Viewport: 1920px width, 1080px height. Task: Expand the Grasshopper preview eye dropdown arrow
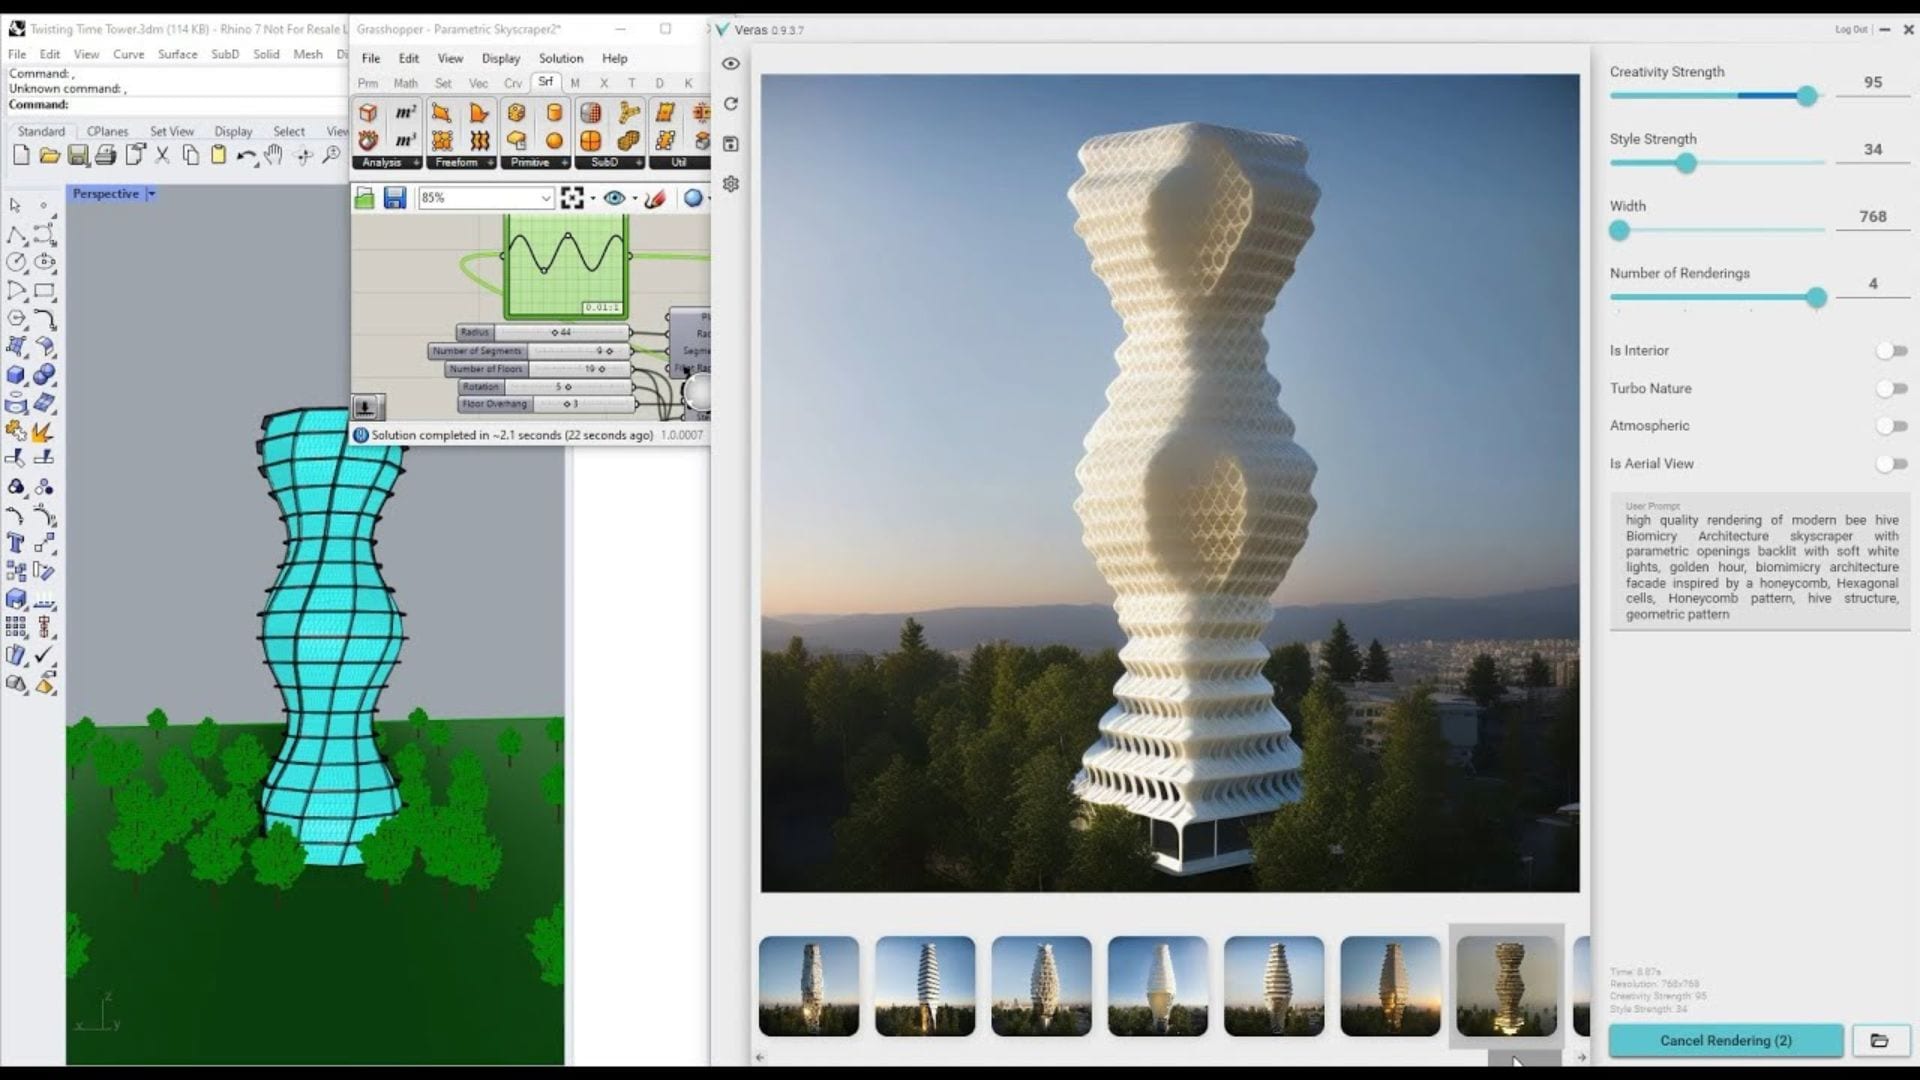point(635,198)
